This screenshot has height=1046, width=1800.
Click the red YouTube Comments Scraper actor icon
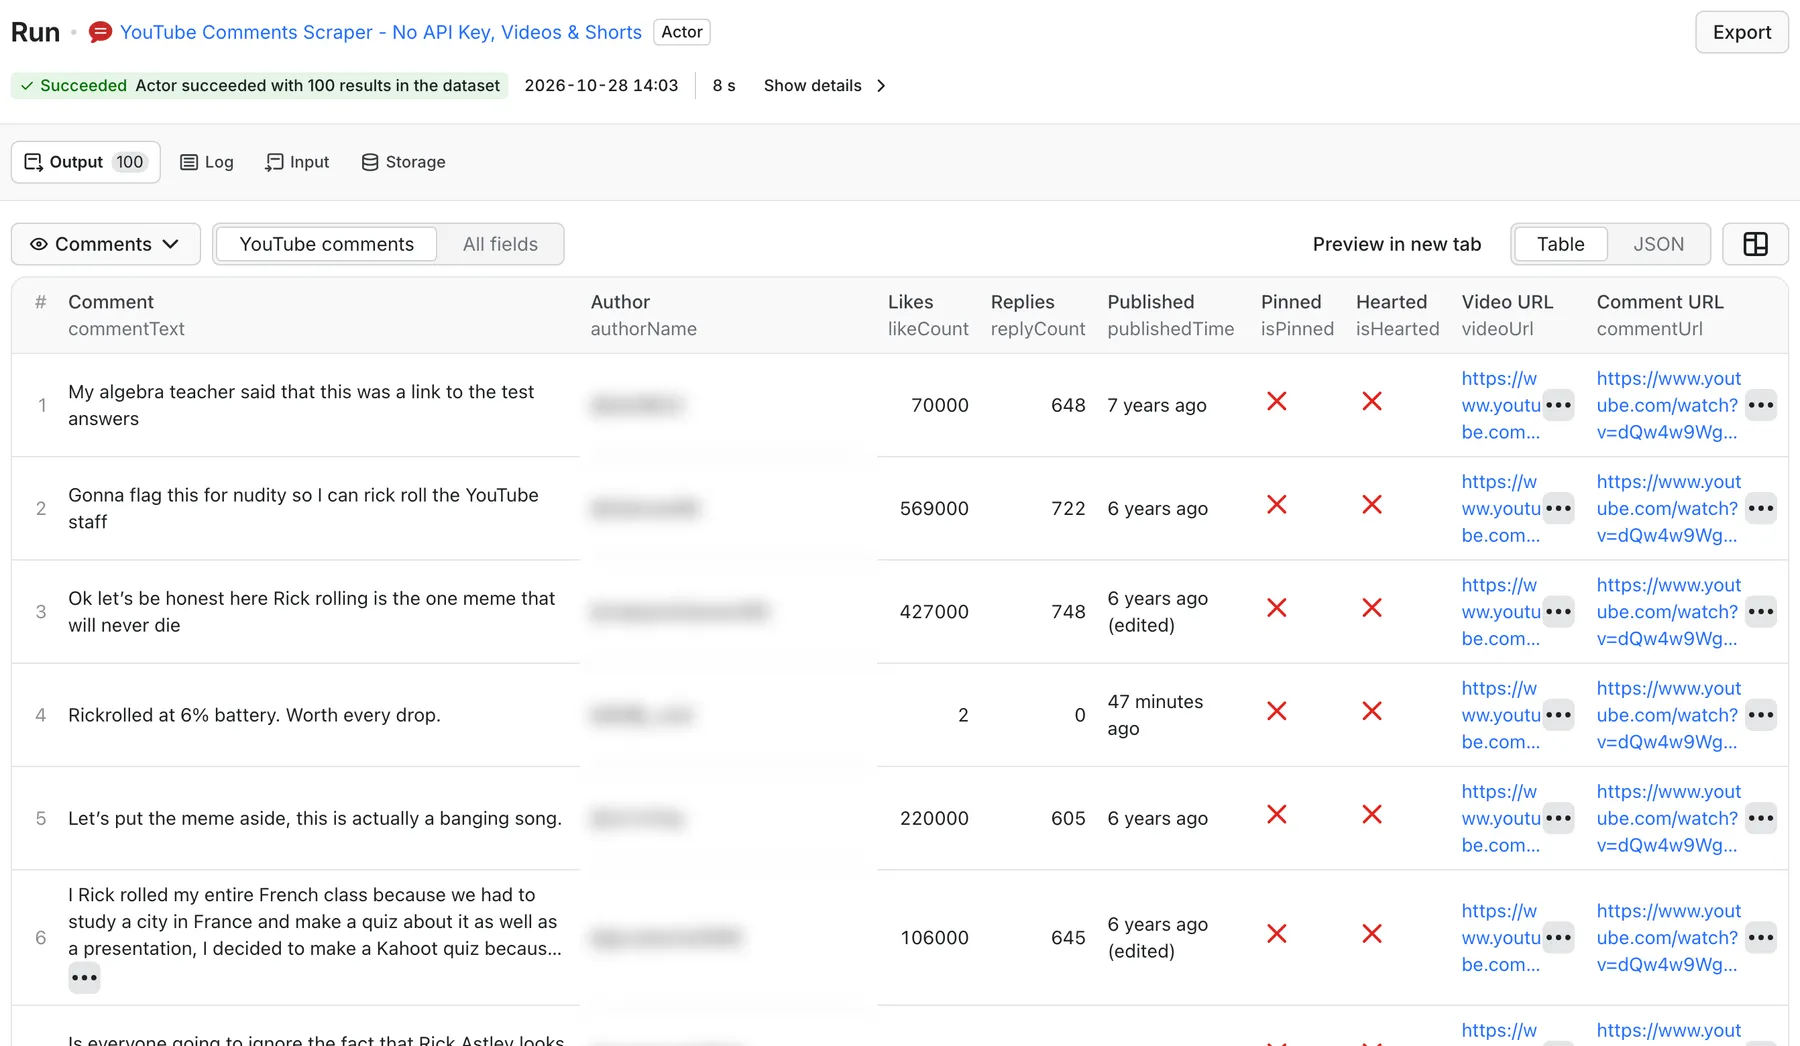pyautogui.click(x=100, y=32)
